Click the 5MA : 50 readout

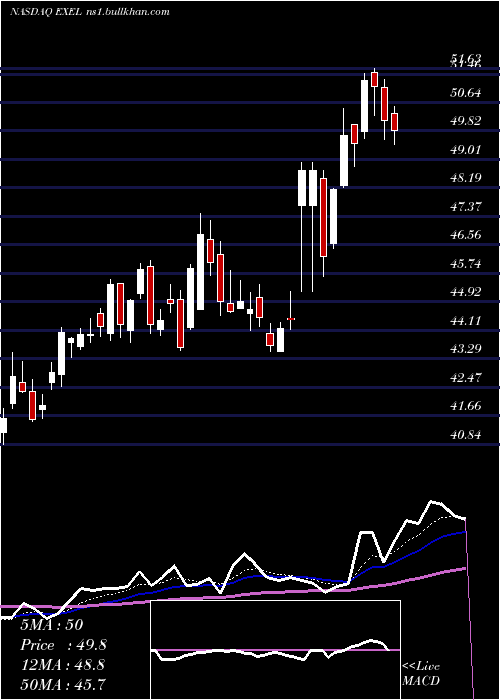pyautogui.click(x=51, y=625)
